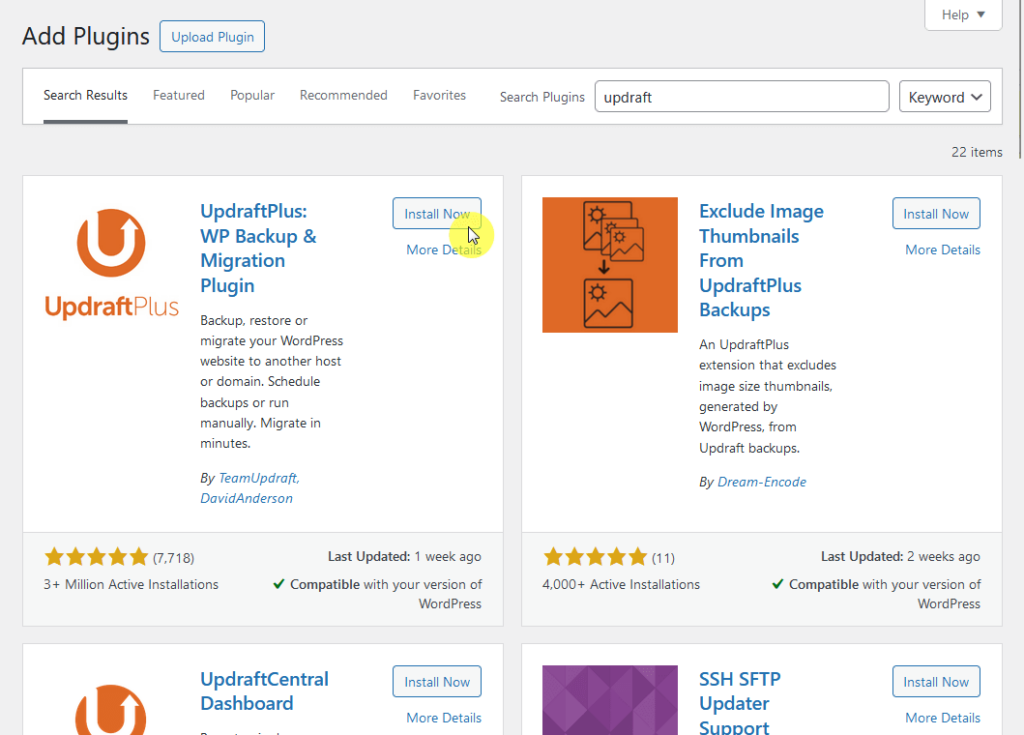Open Exclude Image Thumbnails From UpdraftPlus Backups title
Screen dimensions: 1024x735
click(761, 261)
